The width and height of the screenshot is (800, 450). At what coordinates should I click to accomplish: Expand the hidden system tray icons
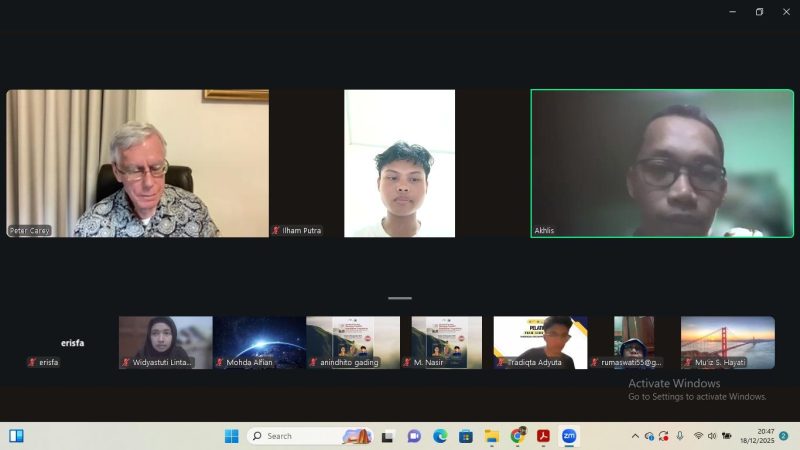635,436
